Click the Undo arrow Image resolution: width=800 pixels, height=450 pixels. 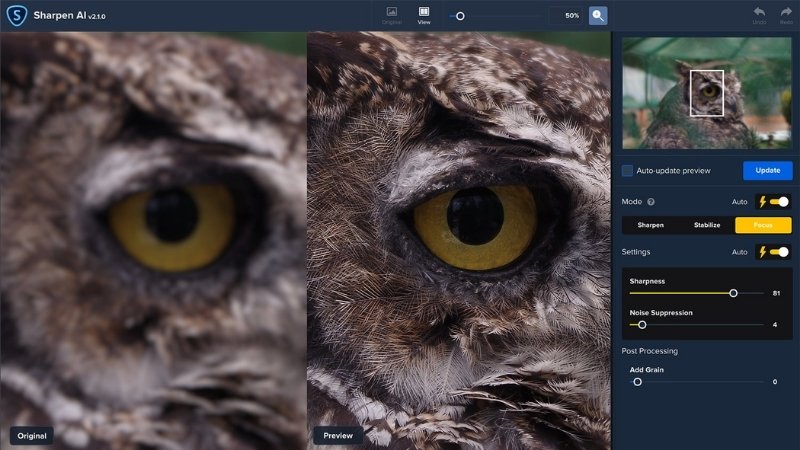click(759, 15)
